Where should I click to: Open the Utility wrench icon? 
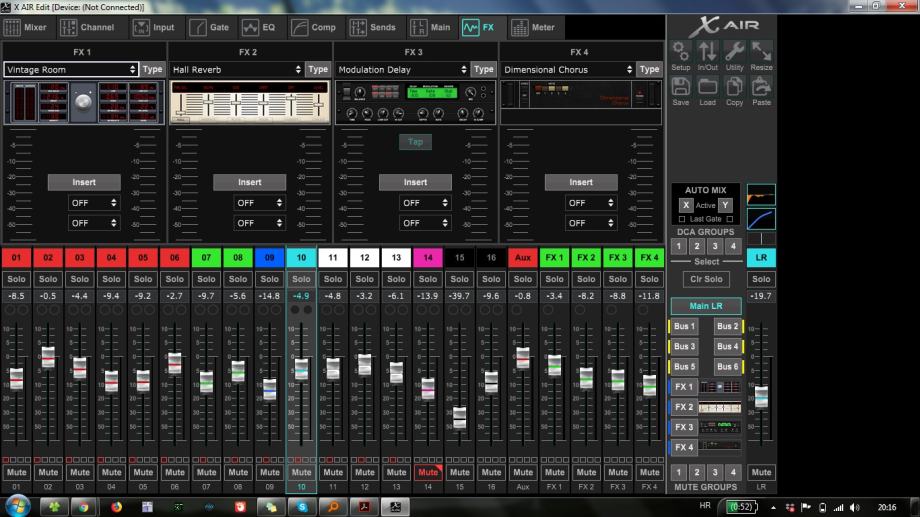point(734,54)
